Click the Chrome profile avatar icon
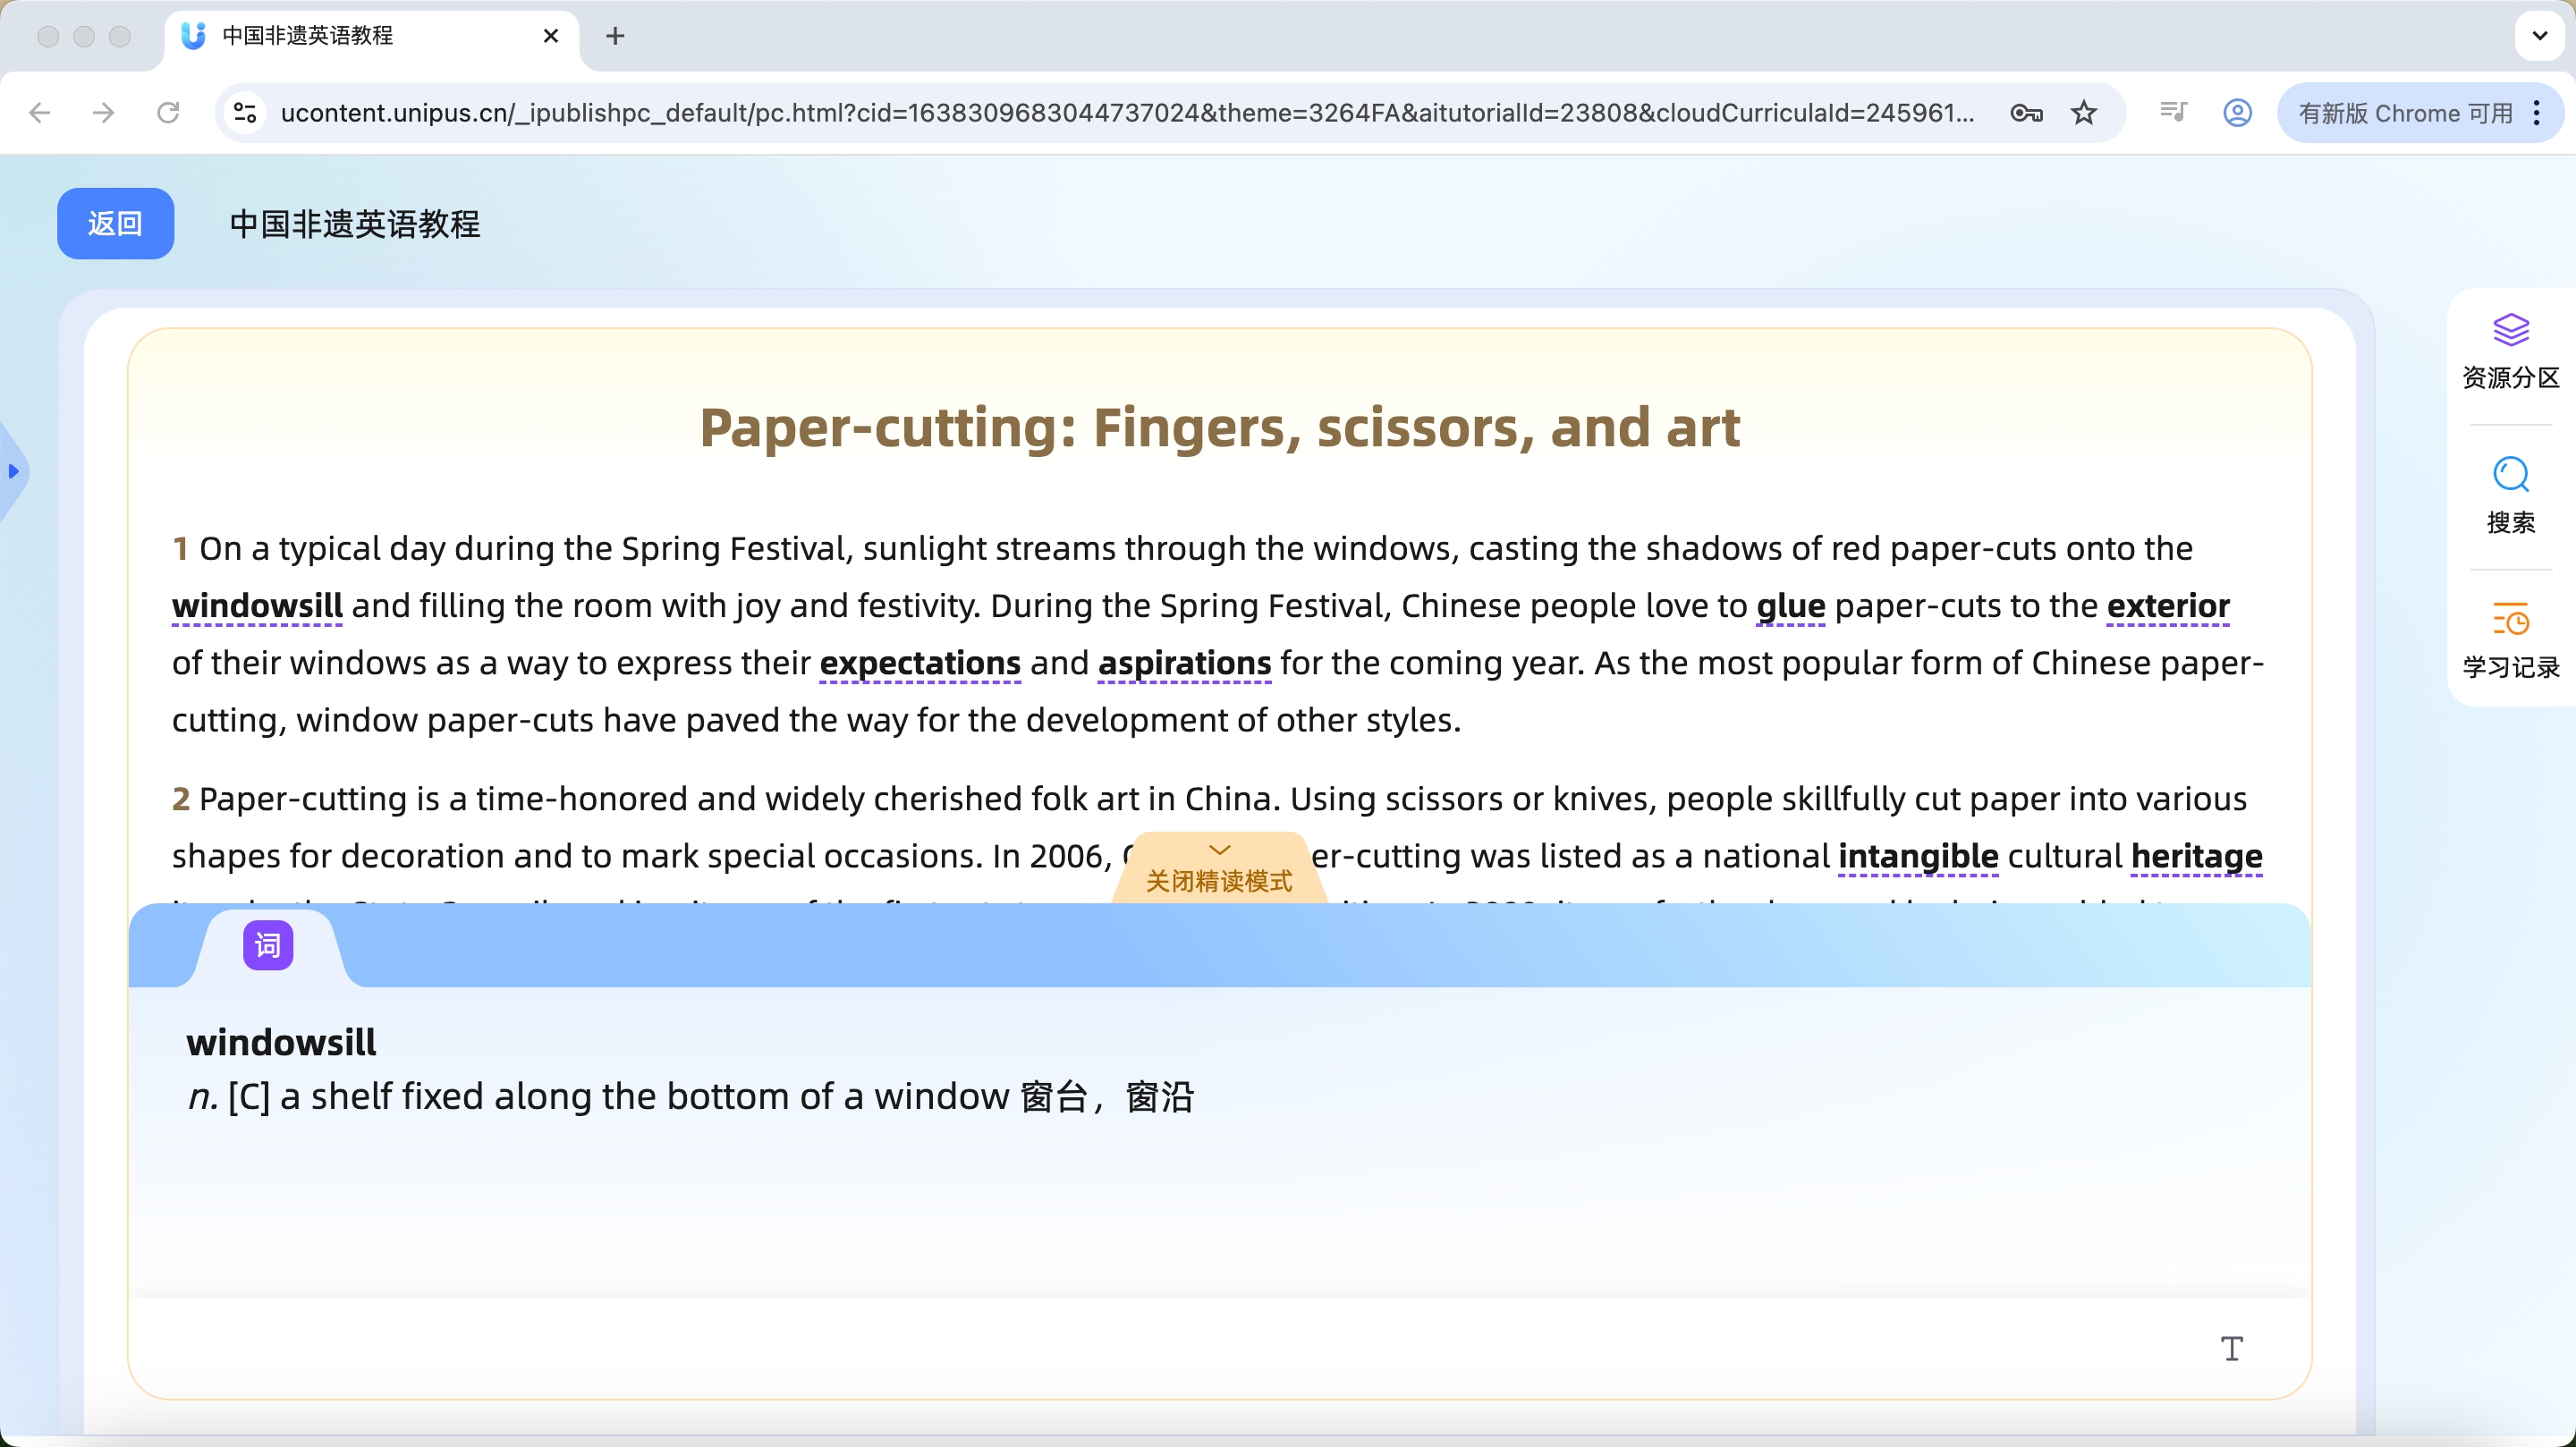 (2237, 113)
